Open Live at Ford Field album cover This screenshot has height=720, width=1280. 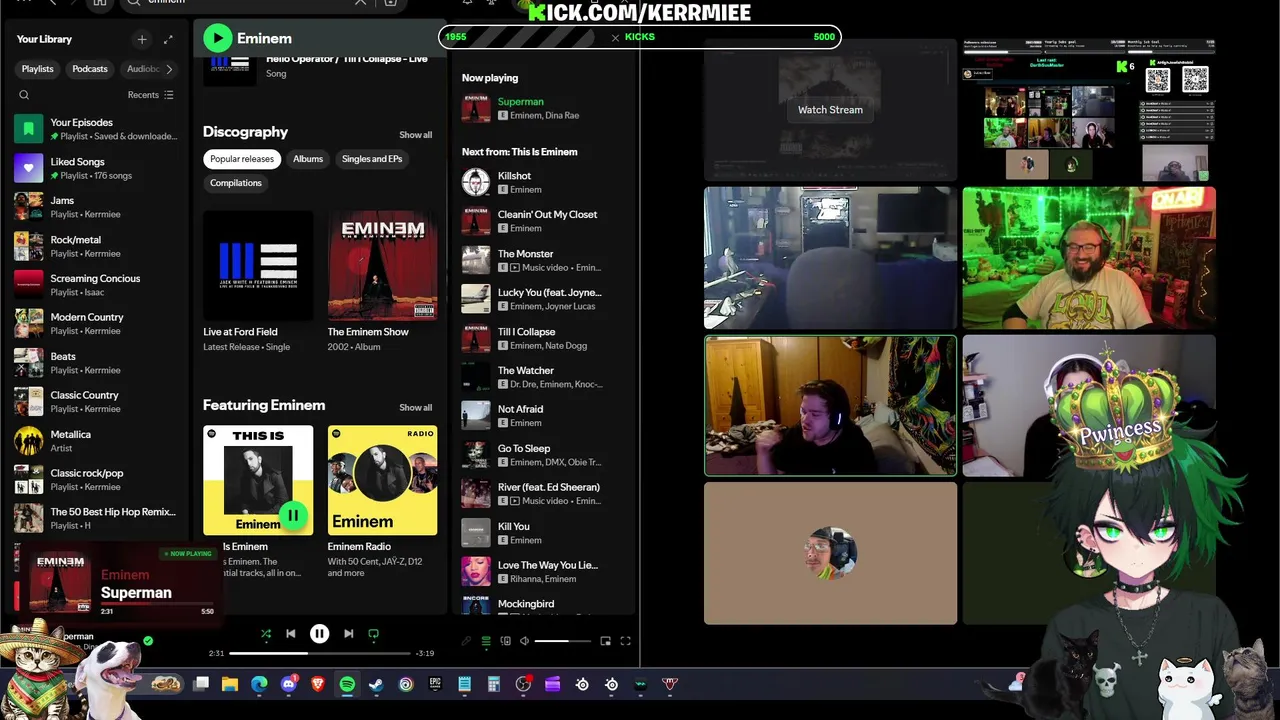[x=258, y=264]
